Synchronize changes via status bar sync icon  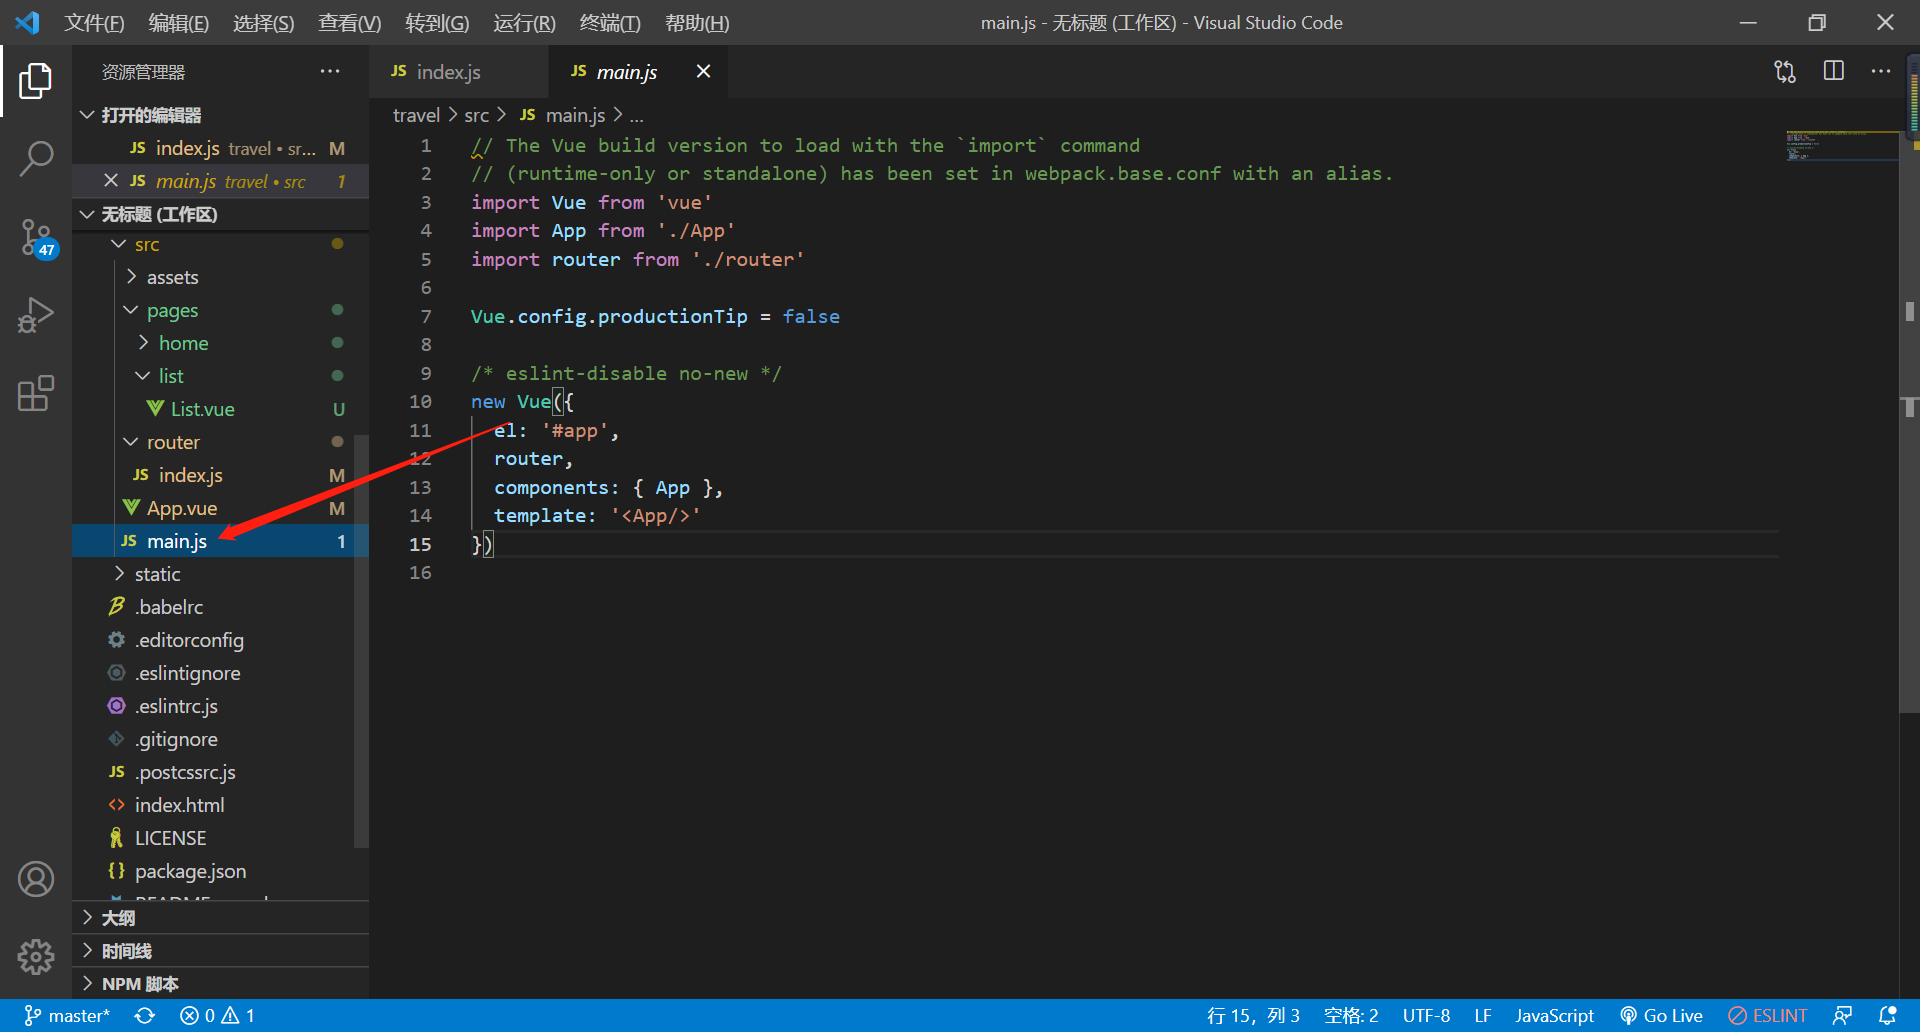145,1015
